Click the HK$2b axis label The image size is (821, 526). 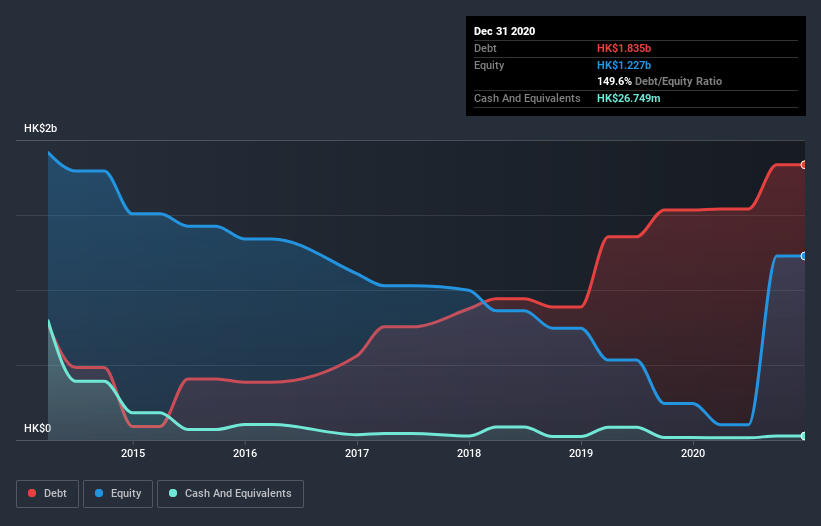[x=40, y=129]
